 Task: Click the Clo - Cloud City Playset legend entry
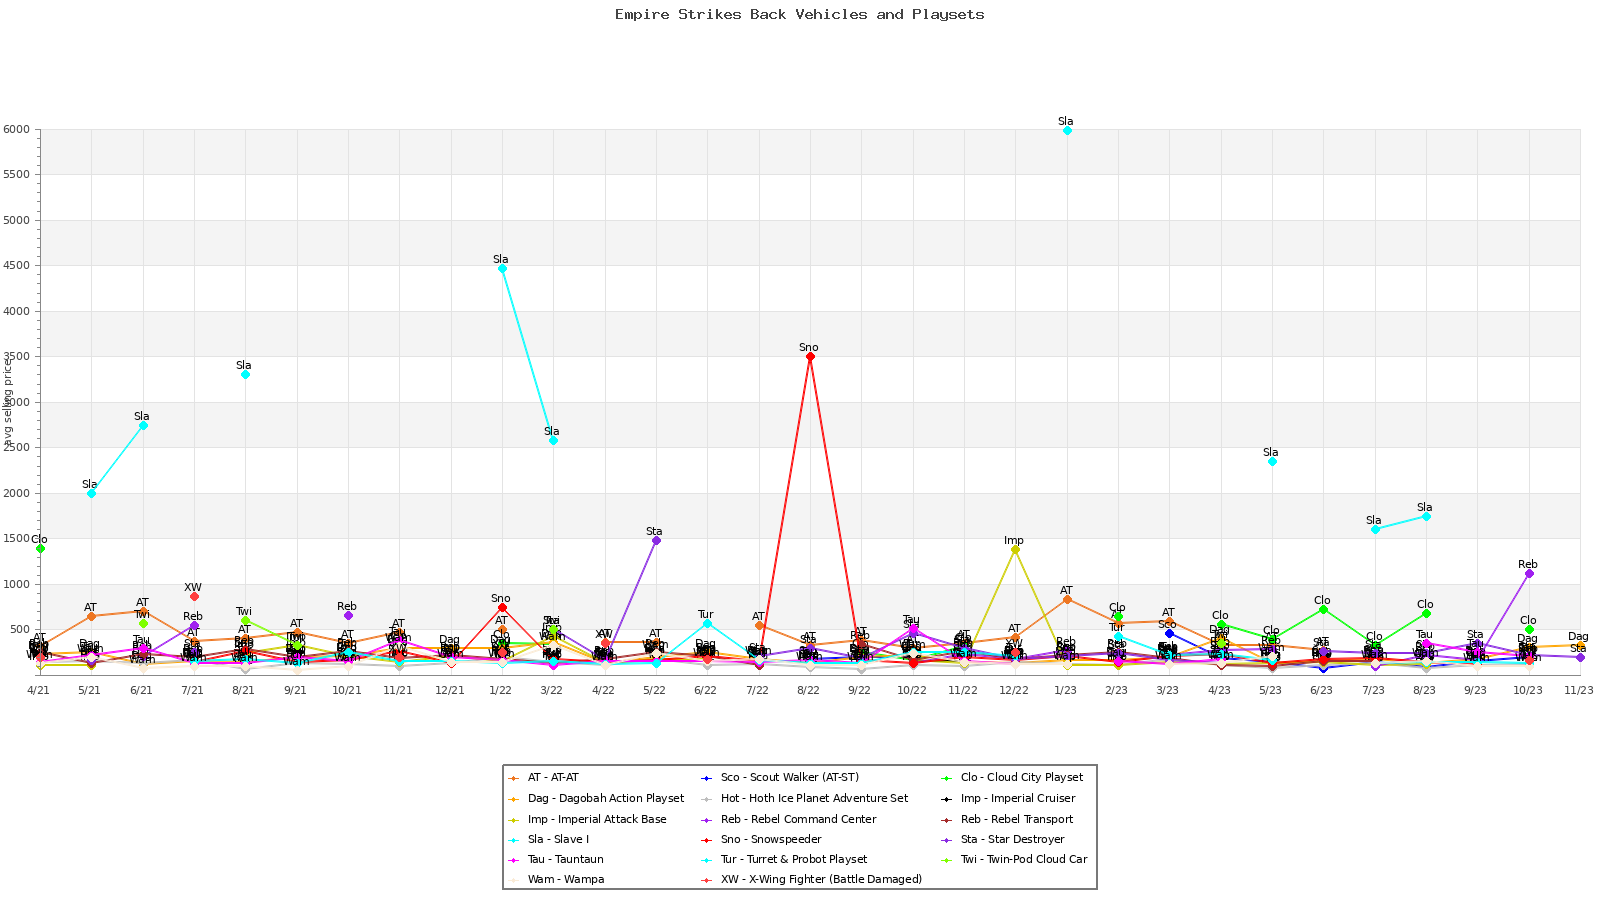click(1012, 778)
